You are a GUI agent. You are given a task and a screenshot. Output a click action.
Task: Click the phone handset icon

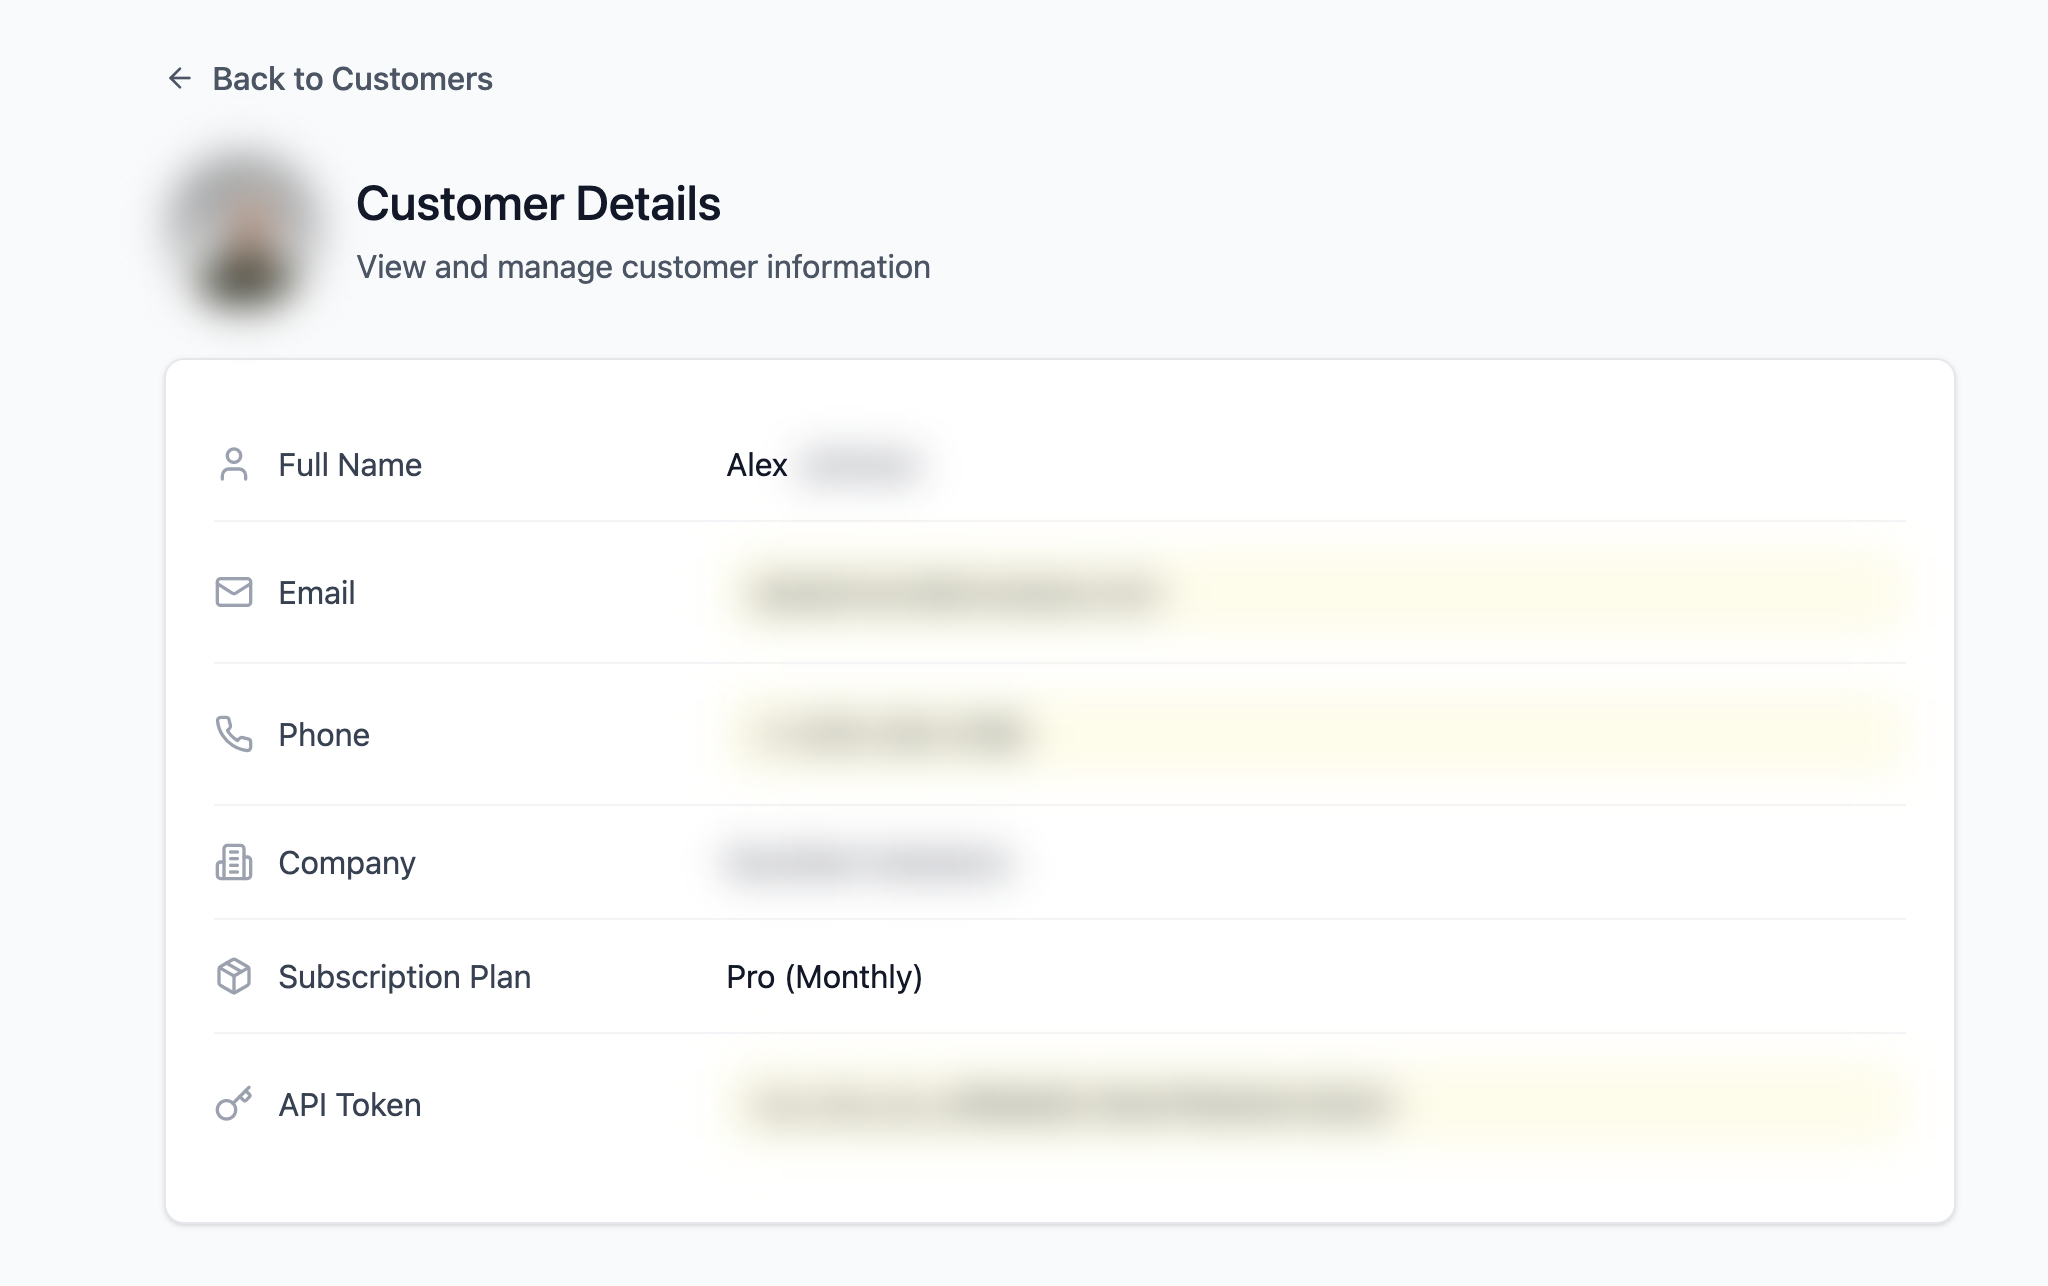point(233,734)
